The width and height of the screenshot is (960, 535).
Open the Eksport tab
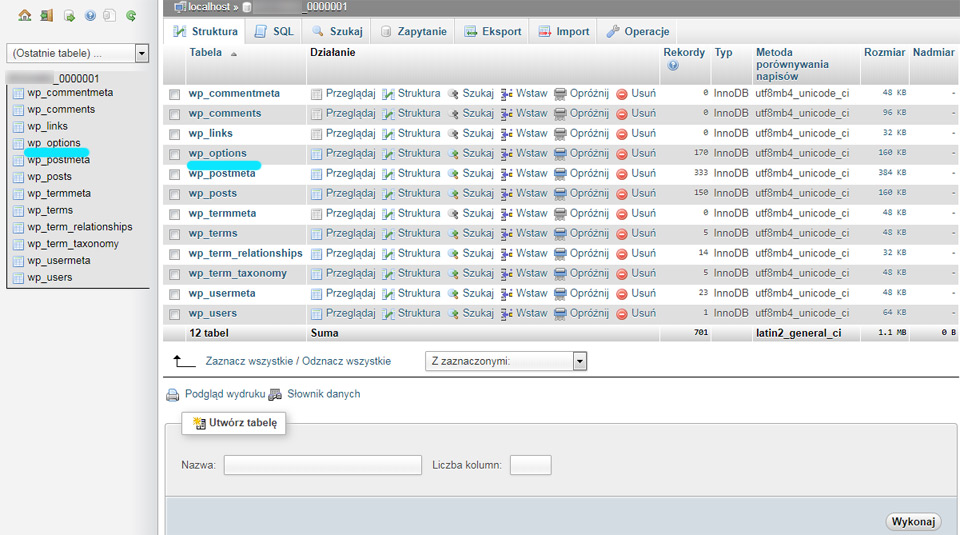(x=493, y=31)
